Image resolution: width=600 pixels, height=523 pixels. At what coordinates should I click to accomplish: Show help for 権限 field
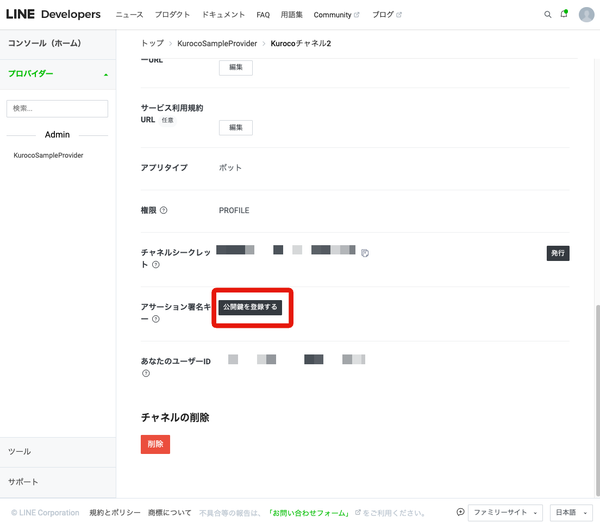[x=163, y=210]
